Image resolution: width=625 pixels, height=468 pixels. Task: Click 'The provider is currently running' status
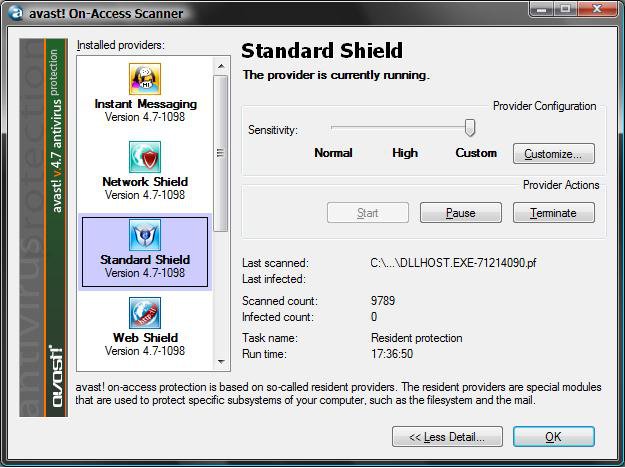pos(336,75)
